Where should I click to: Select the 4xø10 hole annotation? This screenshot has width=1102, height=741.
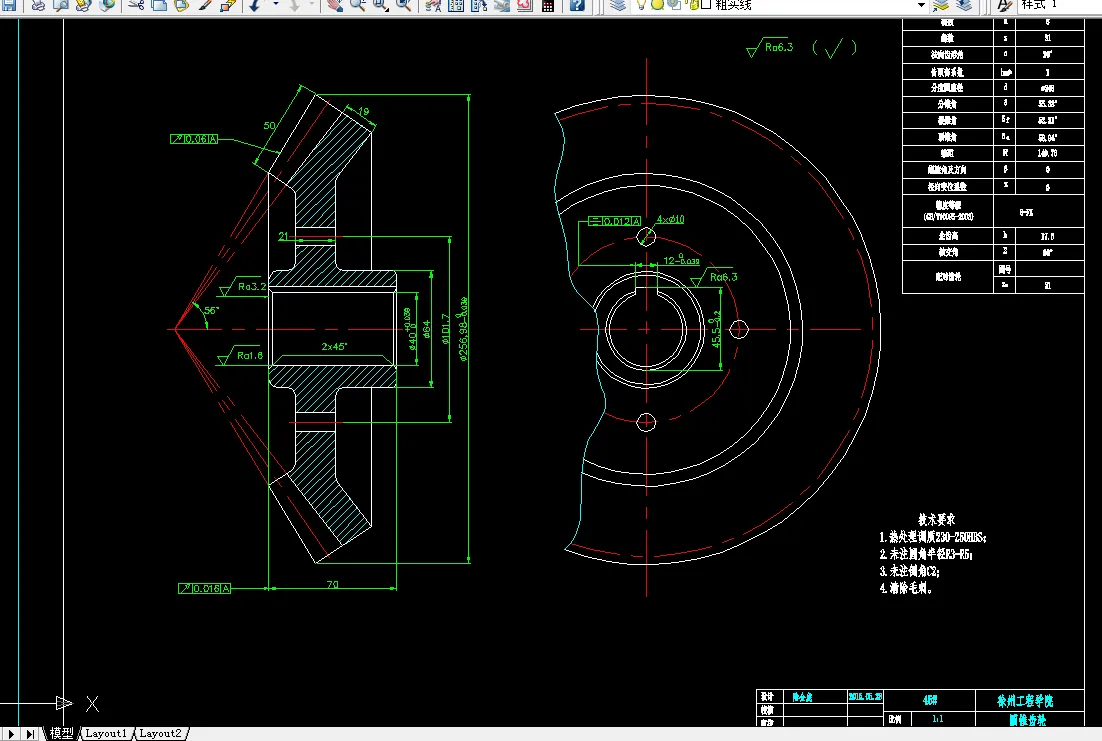click(670, 219)
